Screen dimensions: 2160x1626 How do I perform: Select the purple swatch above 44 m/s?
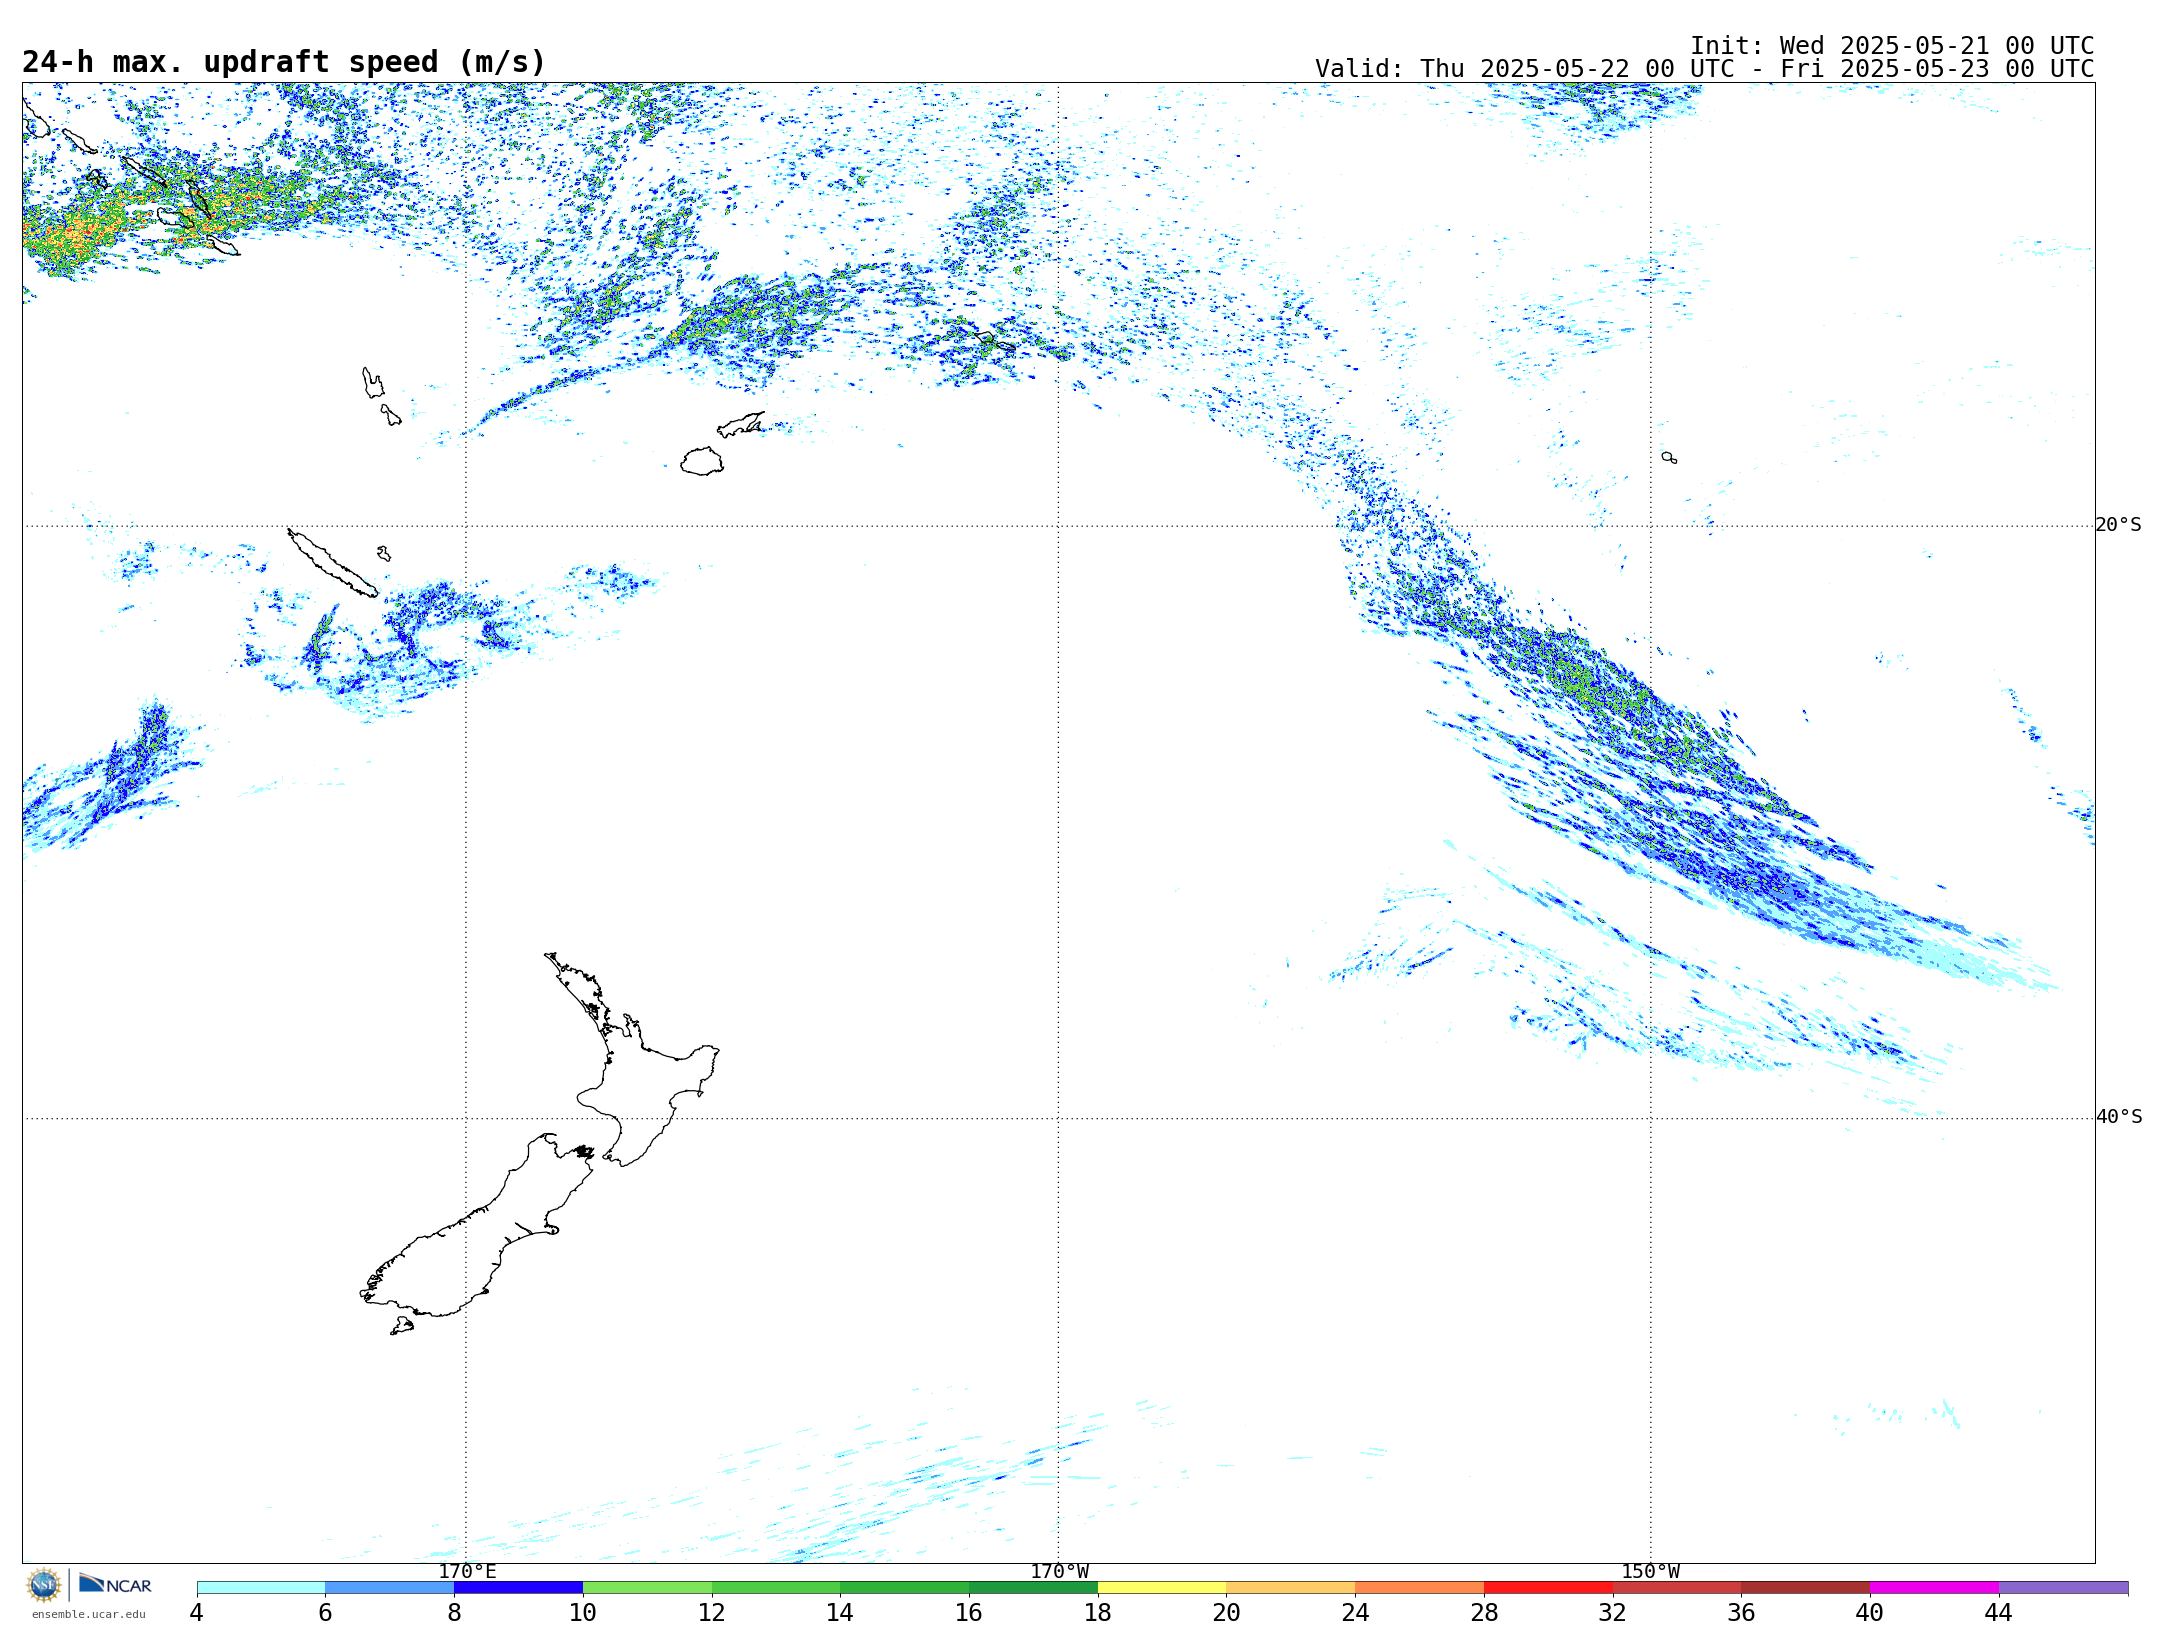2063,1587
